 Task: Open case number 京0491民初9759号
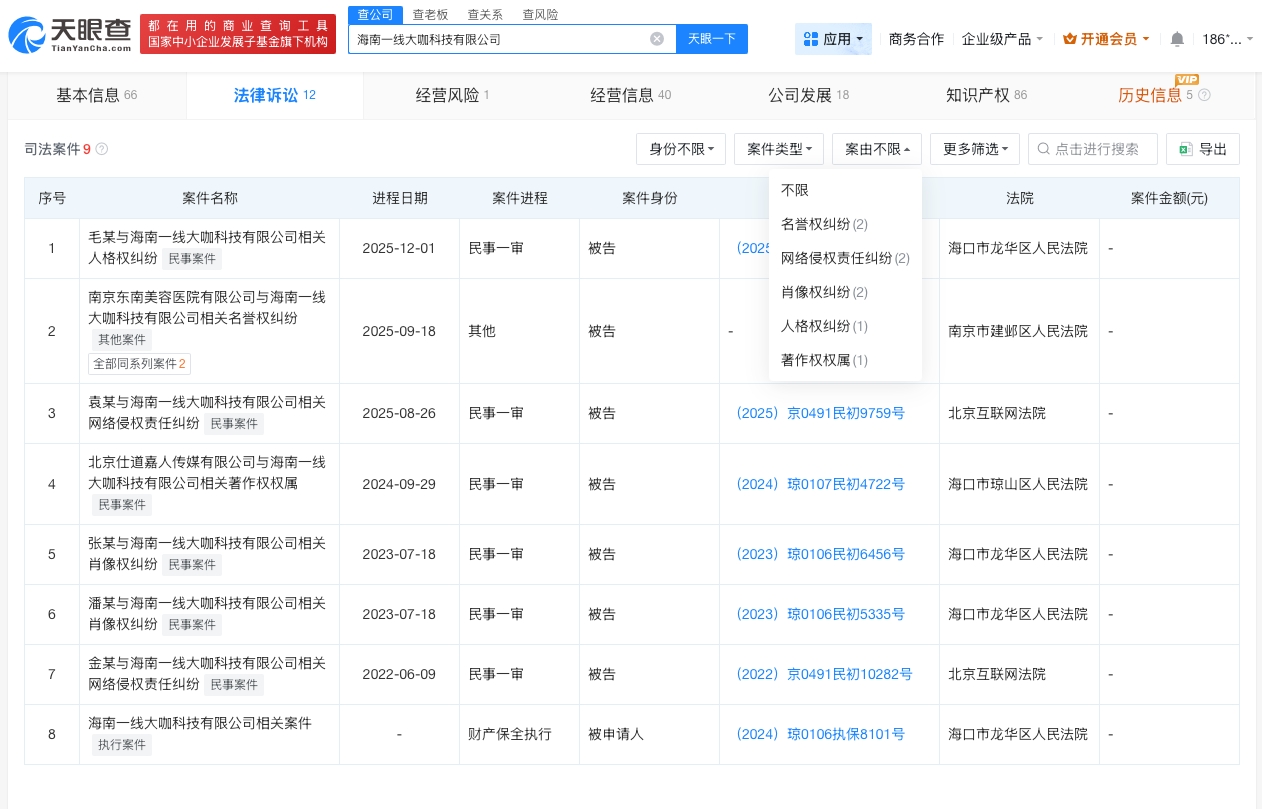tap(820, 413)
